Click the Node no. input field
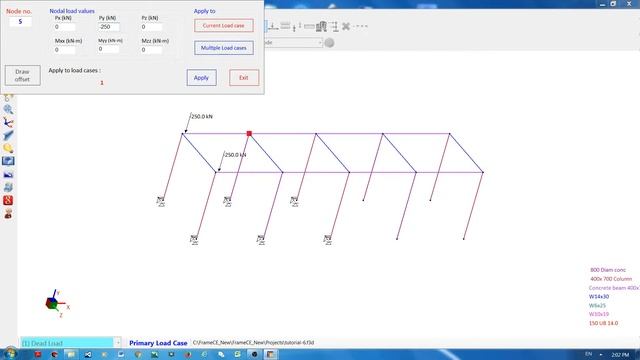 (20, 22)
